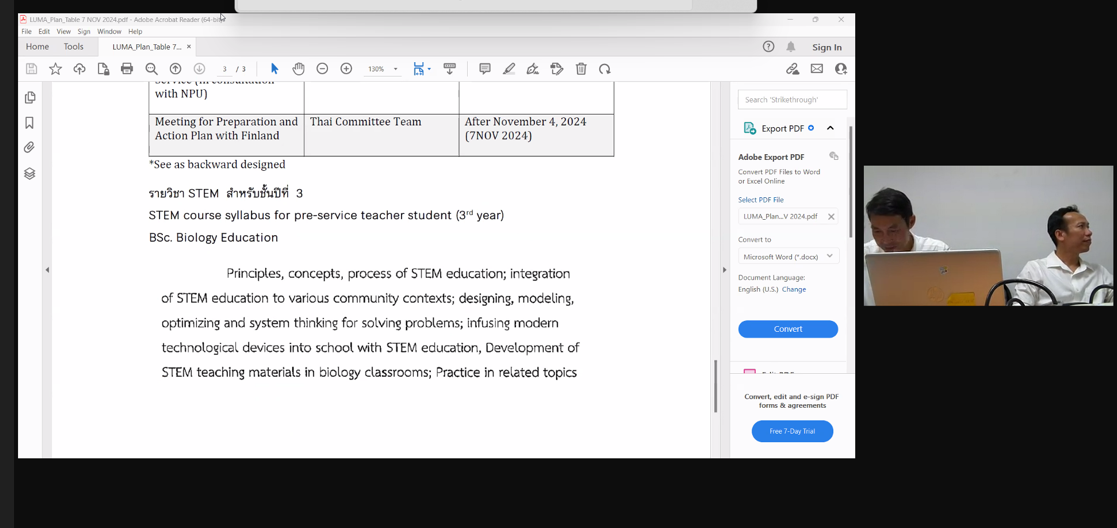Send file by email envelope icon

(817, 69)
